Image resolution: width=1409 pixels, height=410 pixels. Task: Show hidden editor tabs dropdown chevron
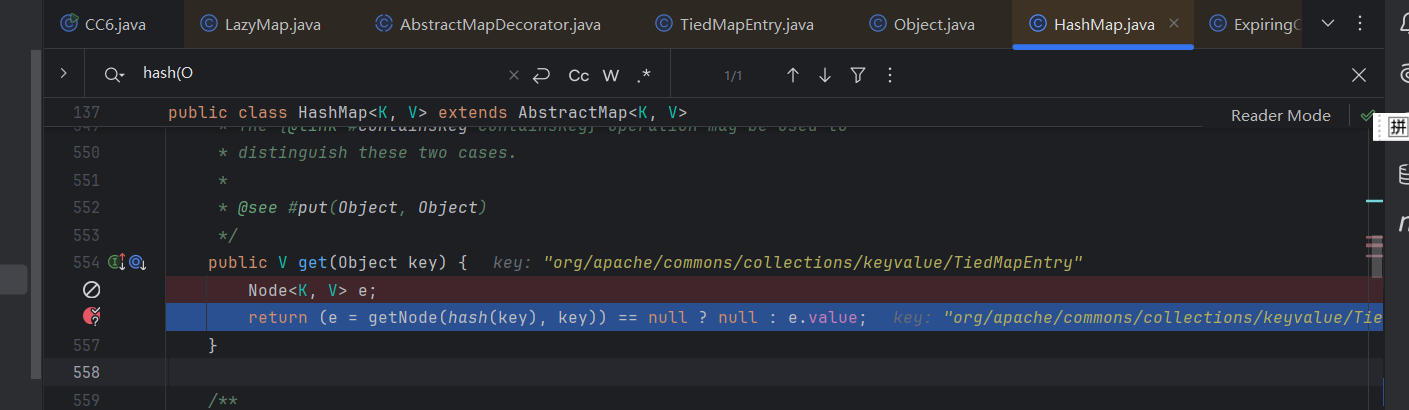pos(1327,23)
